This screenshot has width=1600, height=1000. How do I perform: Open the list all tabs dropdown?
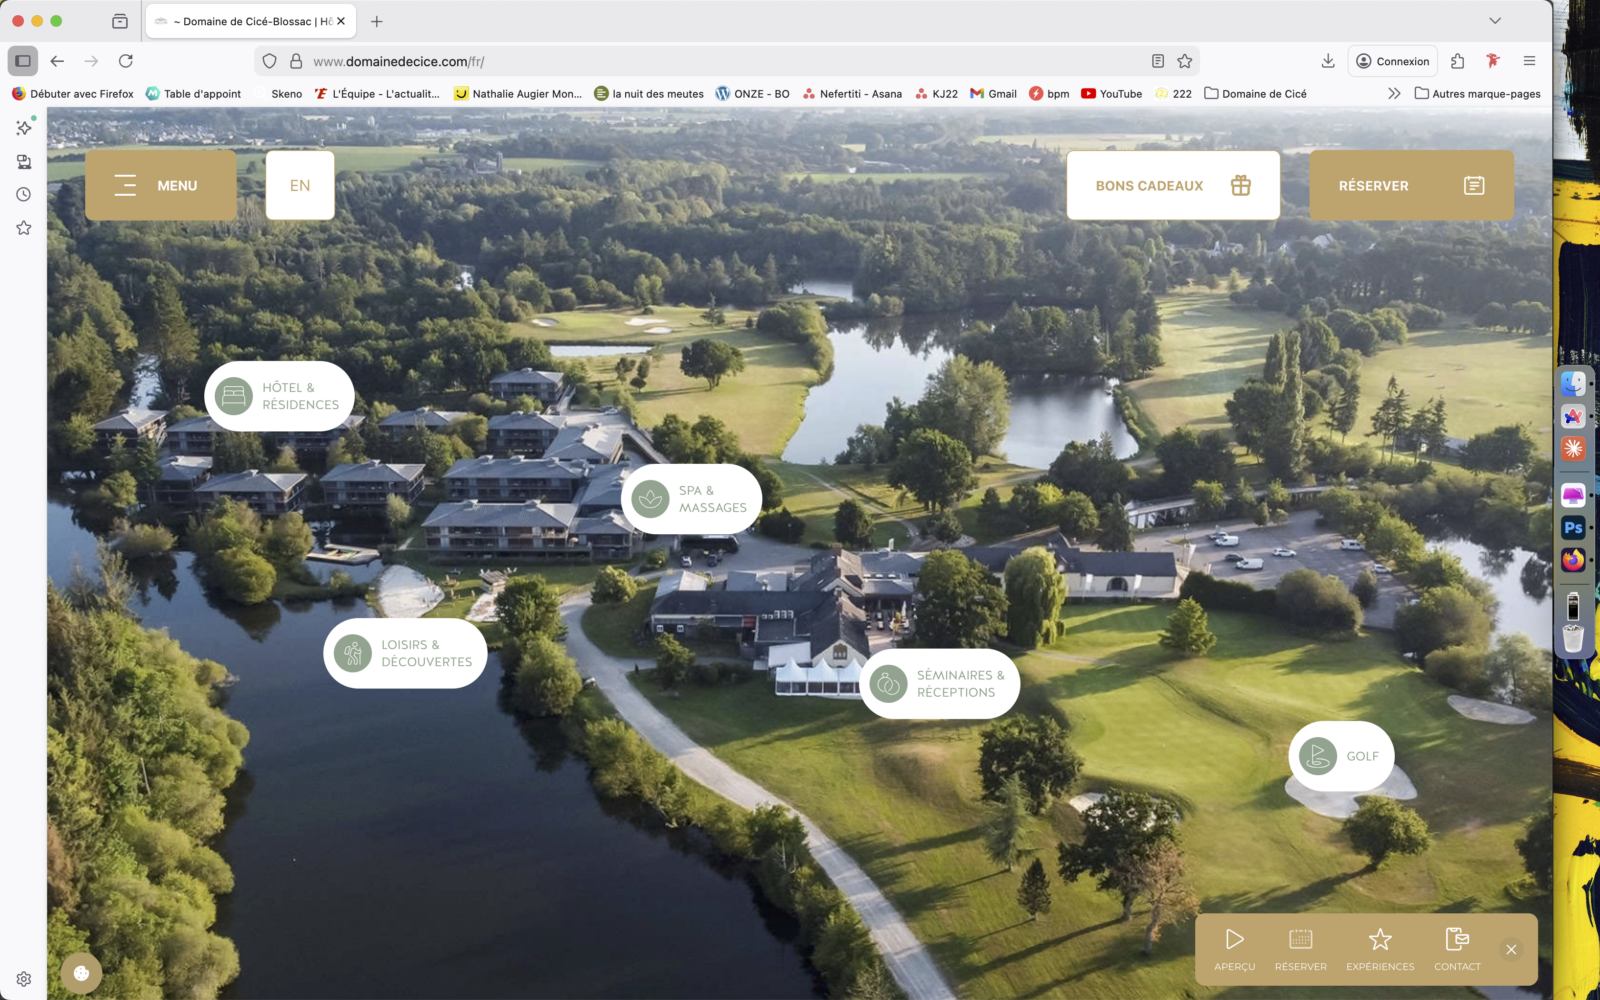(x=1495, y=21)
